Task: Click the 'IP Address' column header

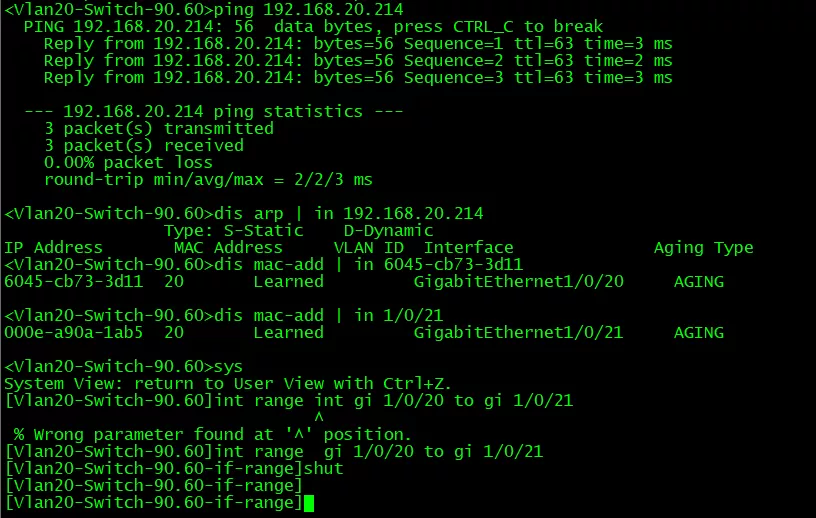Action: tap(53, 248)
